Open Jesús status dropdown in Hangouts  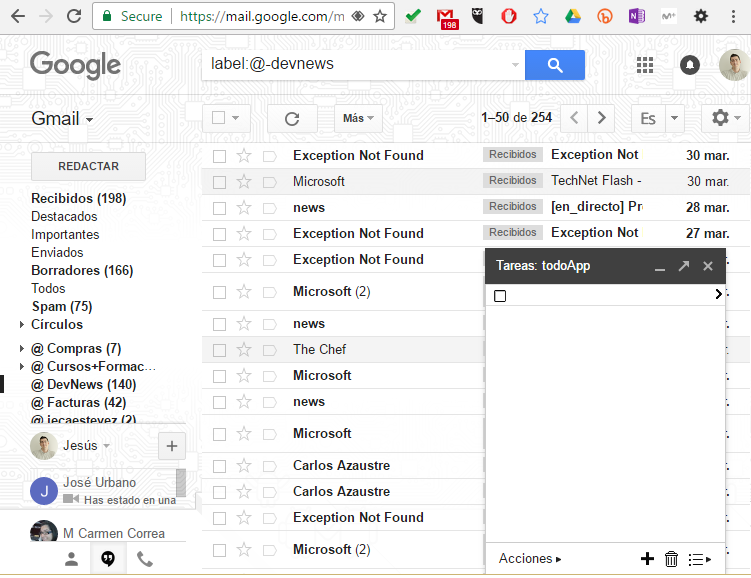click(106, 446)
